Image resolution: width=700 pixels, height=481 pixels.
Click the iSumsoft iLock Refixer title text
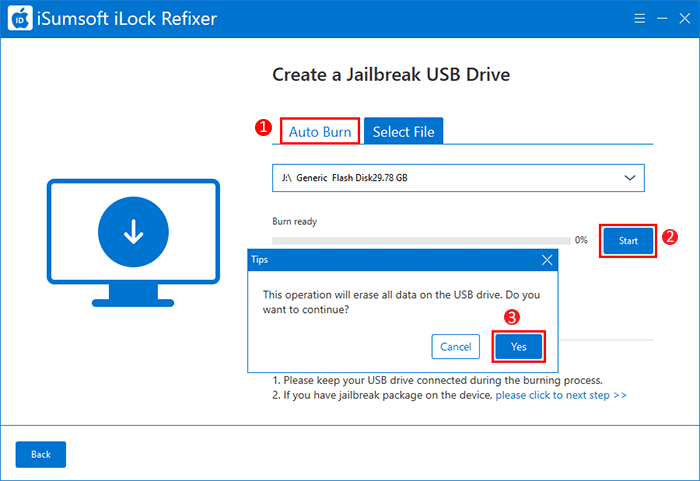point(127,19)
